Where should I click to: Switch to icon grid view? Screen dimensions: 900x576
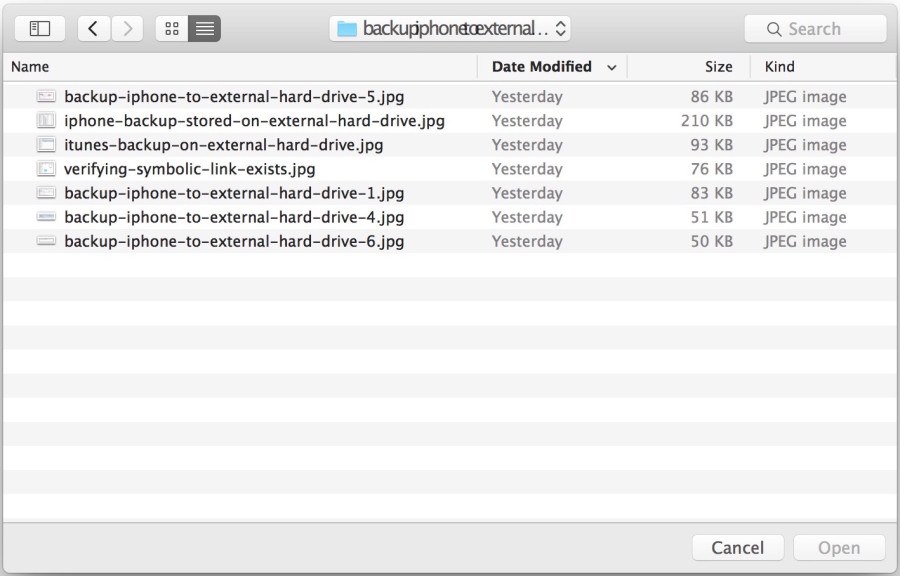point(172,28)
